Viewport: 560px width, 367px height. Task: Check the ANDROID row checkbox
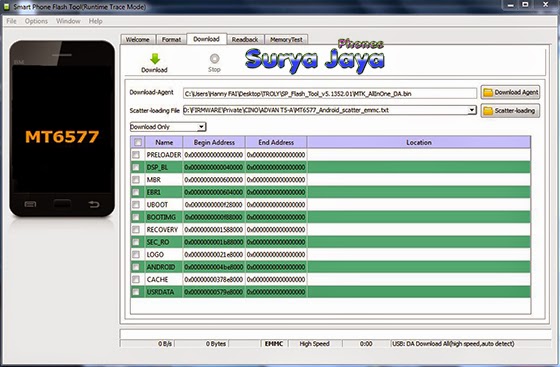136,267
